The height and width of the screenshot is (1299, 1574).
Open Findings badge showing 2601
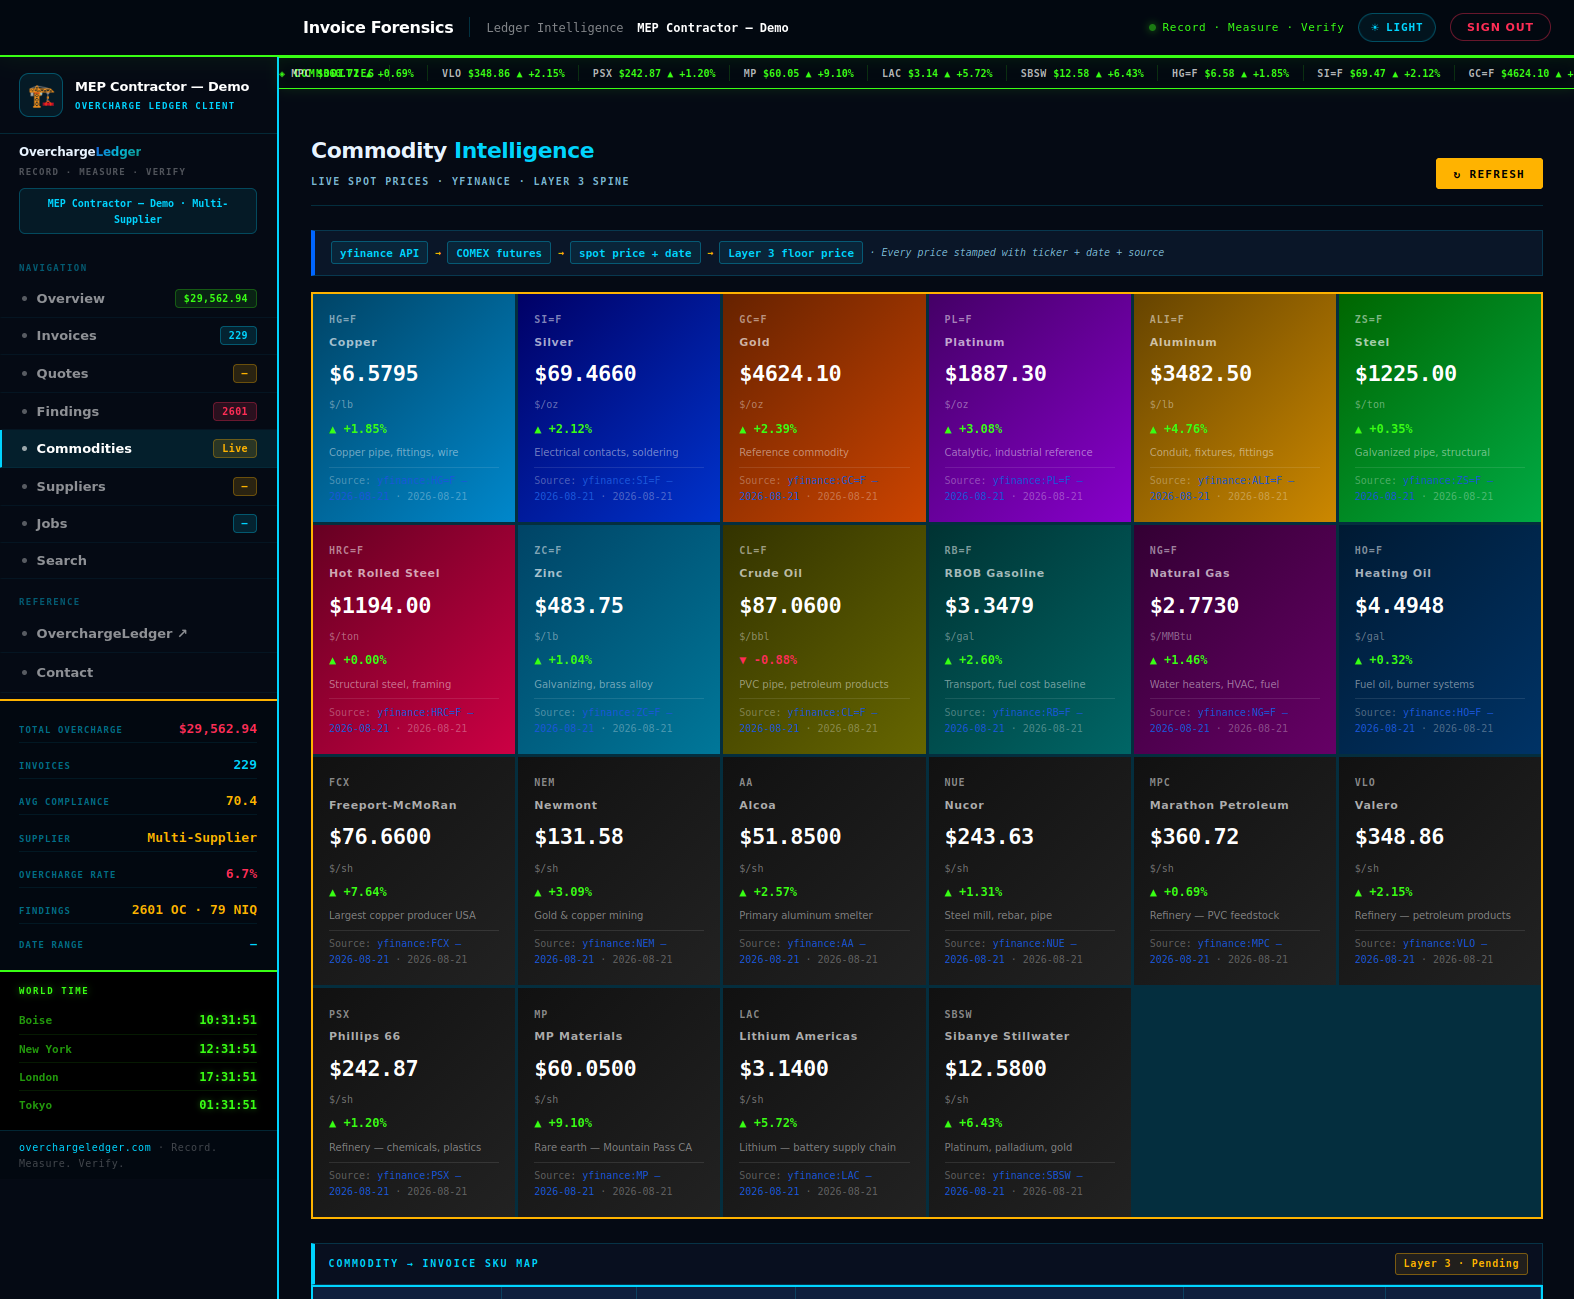[235, 411]
